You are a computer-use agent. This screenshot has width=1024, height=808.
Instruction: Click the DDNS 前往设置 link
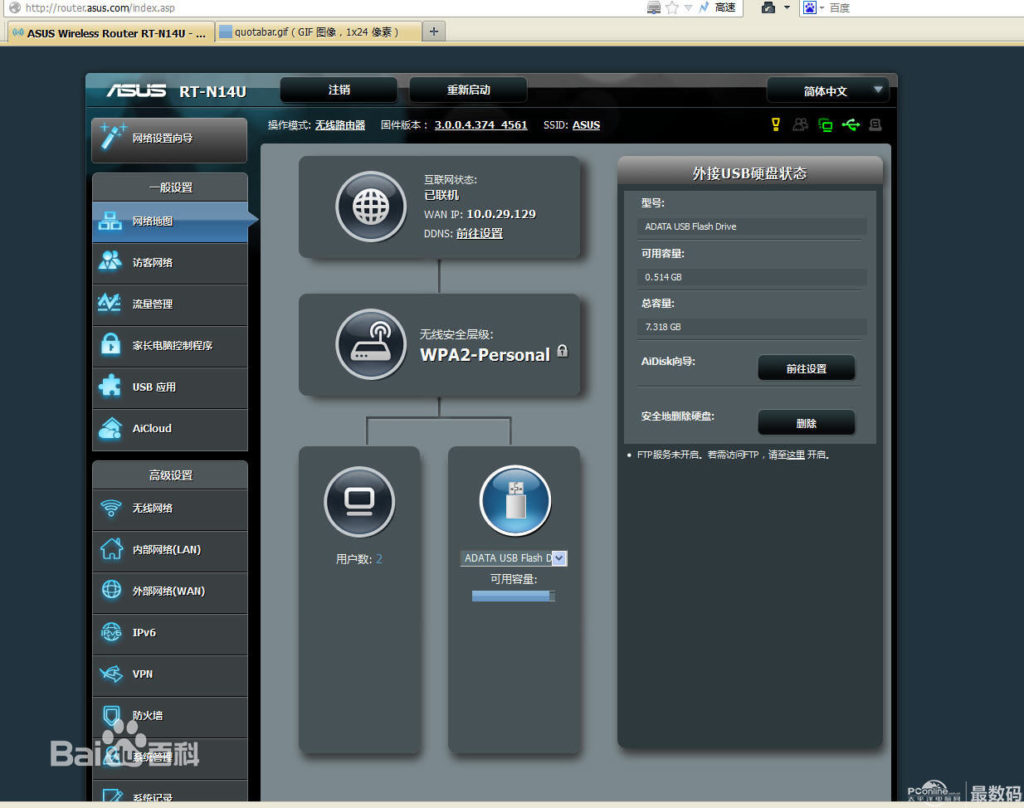479,233
